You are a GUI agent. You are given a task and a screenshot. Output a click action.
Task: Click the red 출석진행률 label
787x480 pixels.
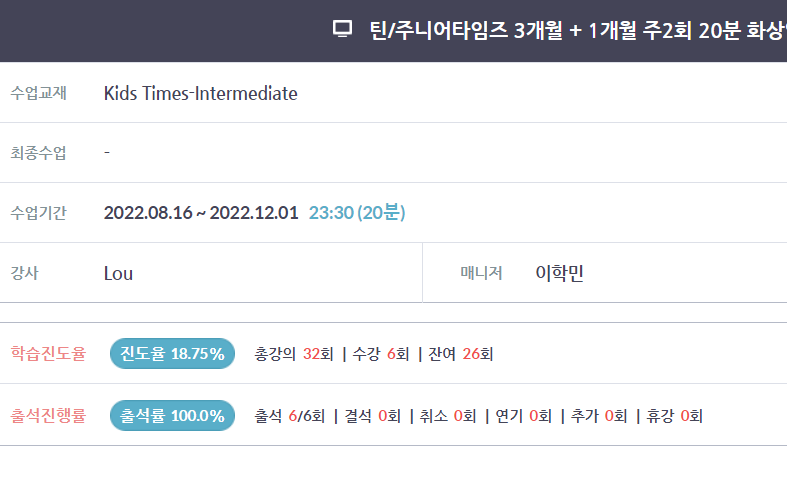[x=48, y=416]
